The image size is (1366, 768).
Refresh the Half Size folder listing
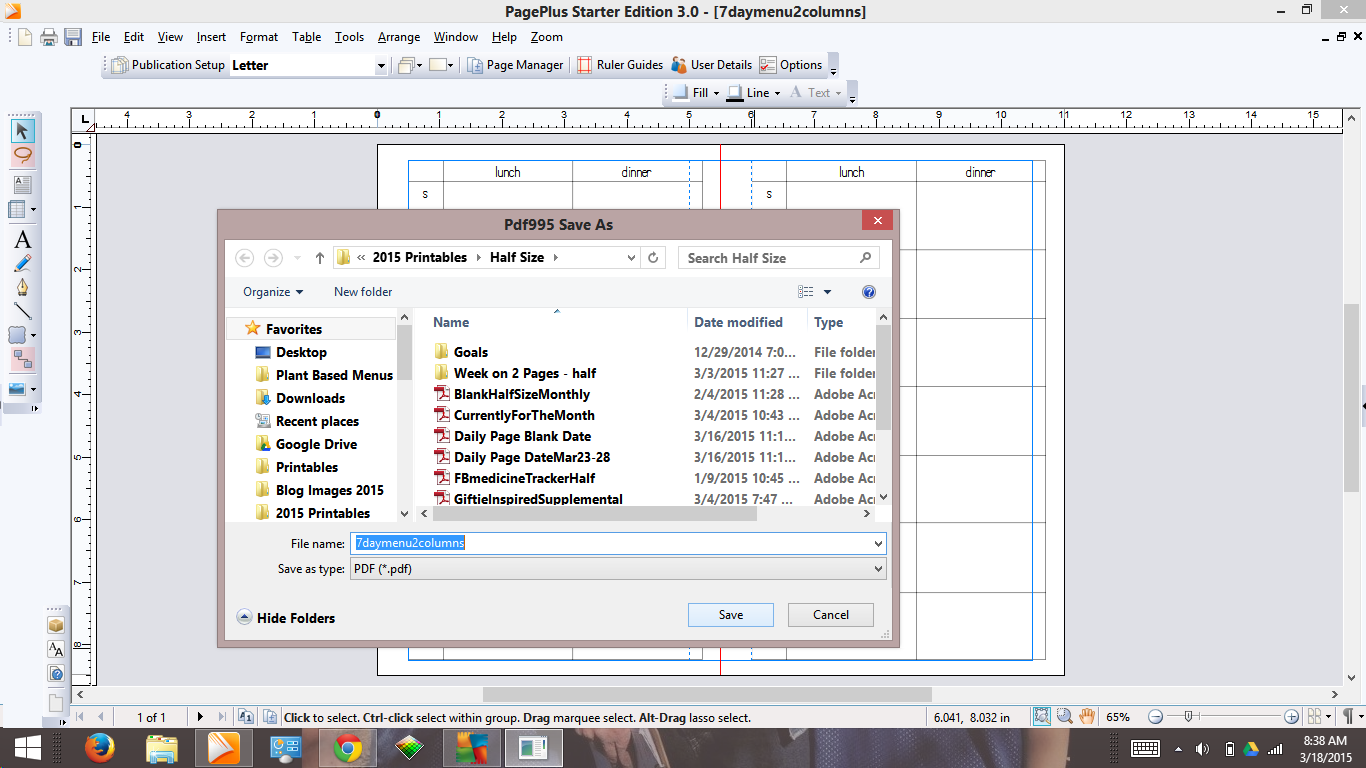tap(653, 258)
